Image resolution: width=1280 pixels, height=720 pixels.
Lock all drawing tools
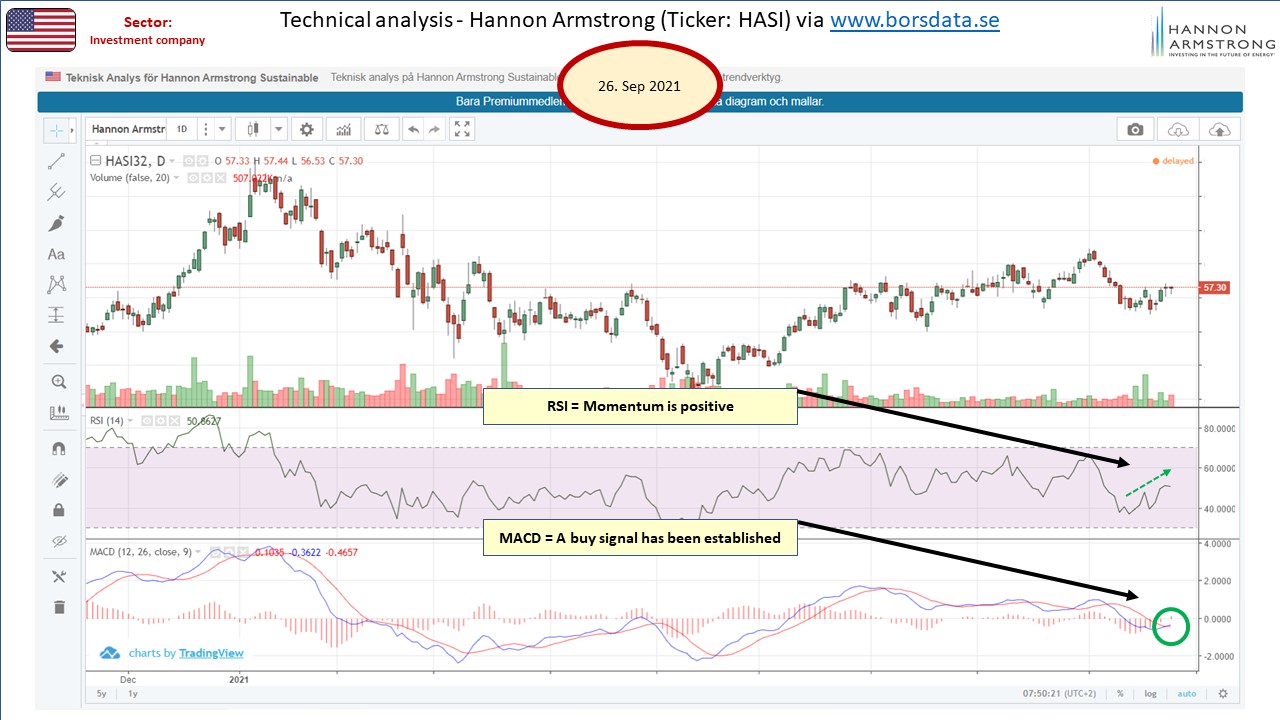pos(57,510)
